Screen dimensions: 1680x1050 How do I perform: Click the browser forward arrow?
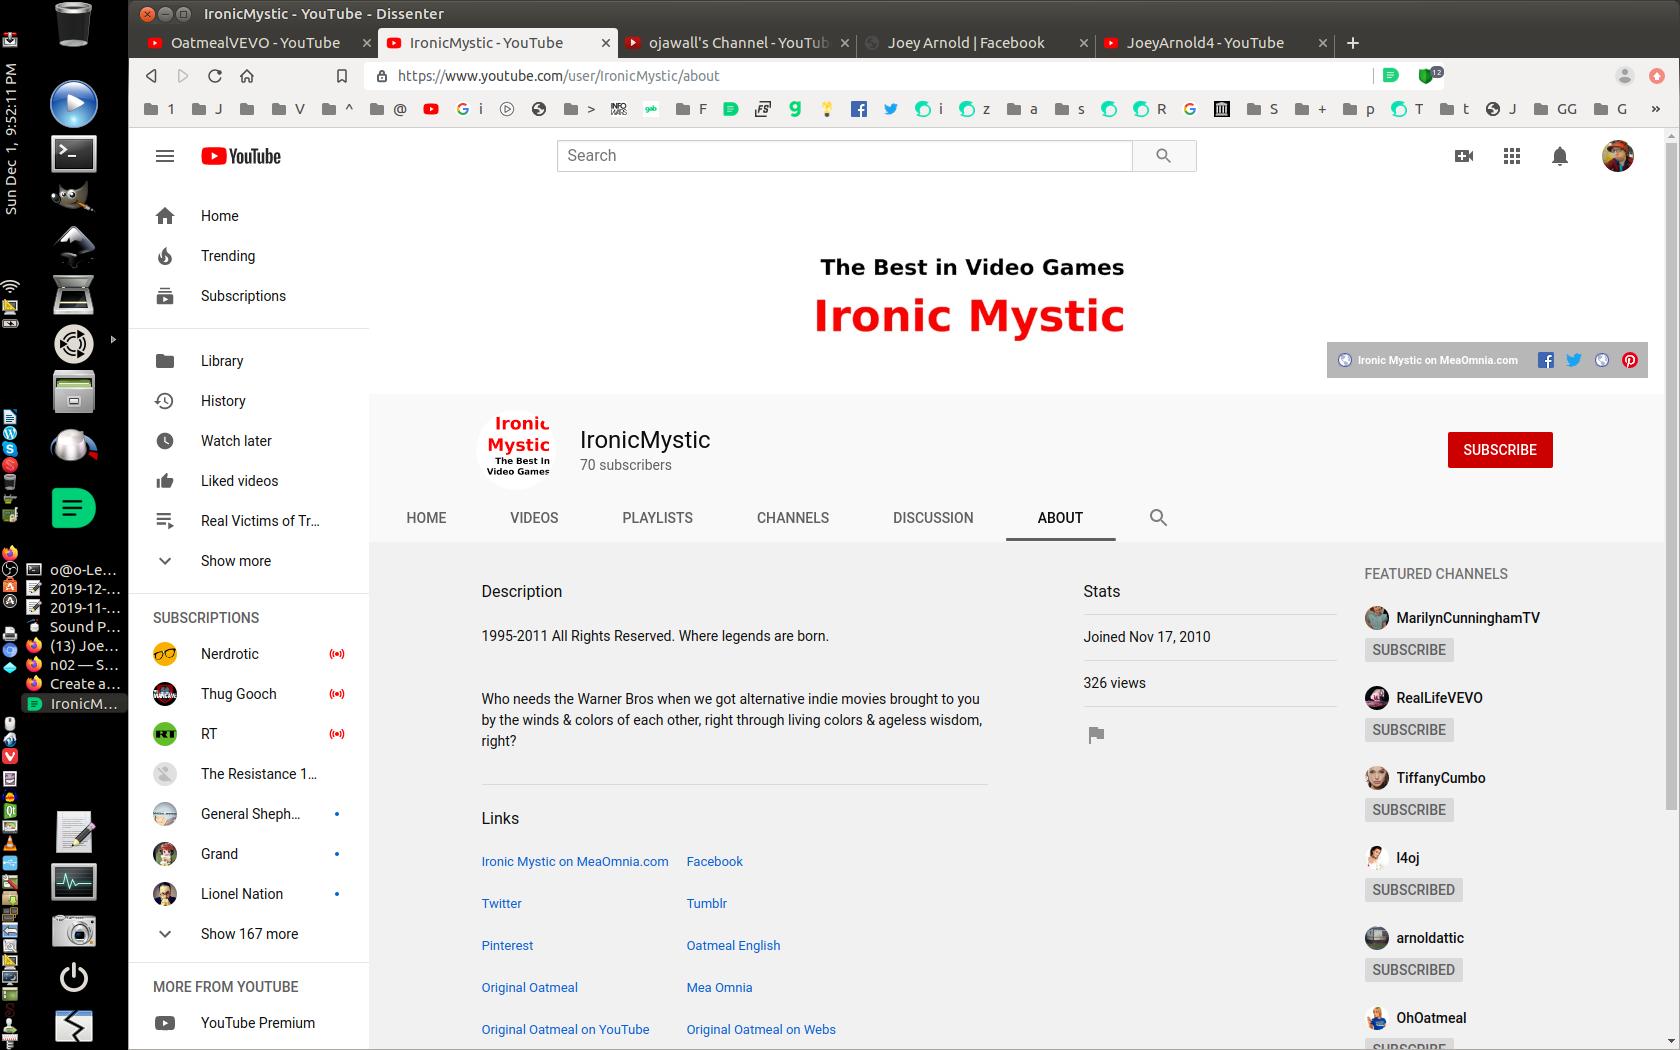click(183, 76)
